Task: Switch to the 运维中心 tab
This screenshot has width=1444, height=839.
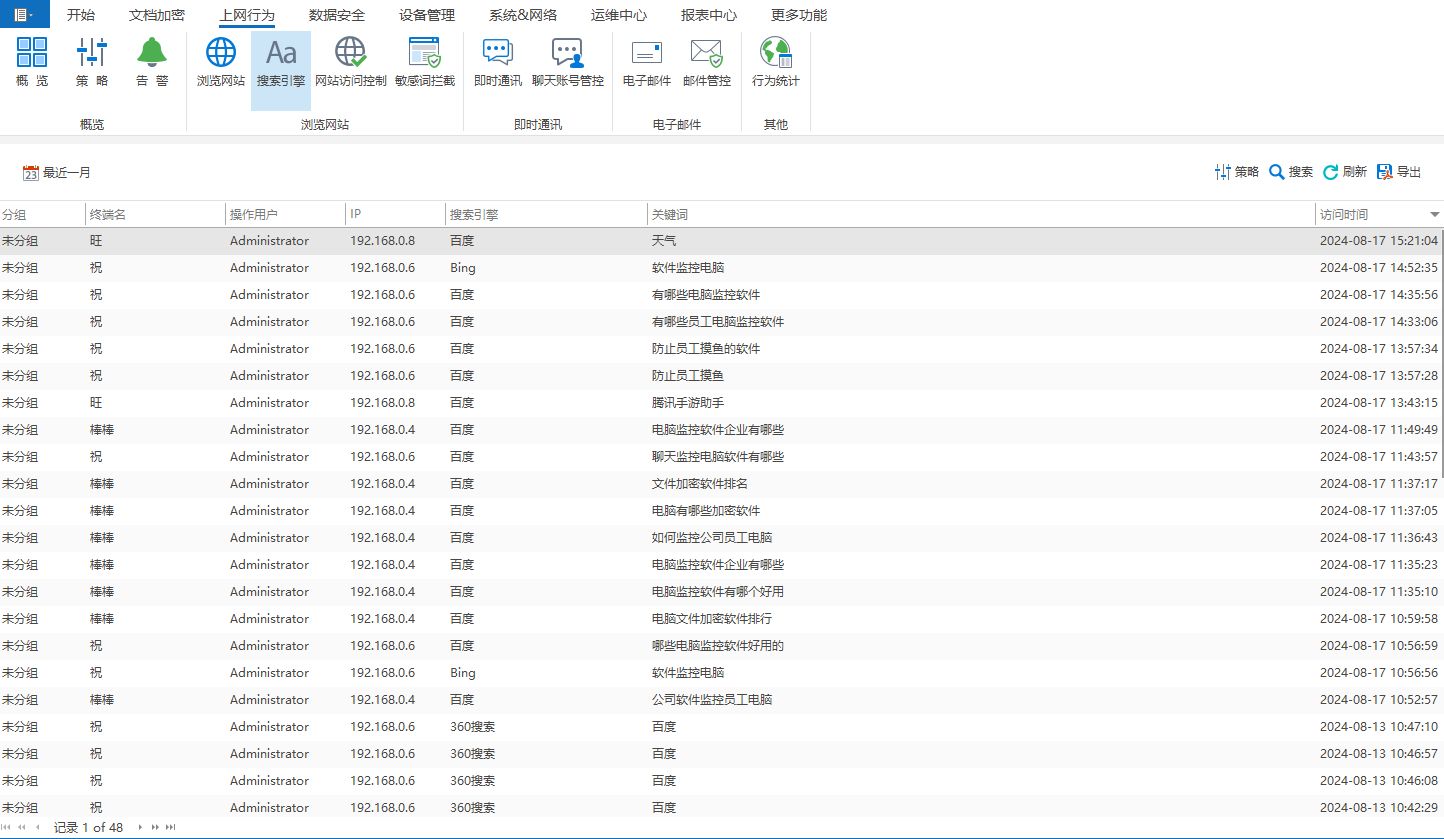Action: click(x=619, y=15)
